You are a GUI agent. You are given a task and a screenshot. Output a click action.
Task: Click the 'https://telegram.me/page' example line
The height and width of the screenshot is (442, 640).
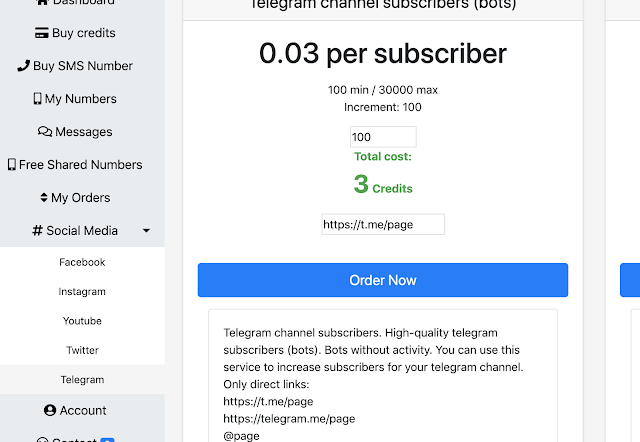[289, 419]
